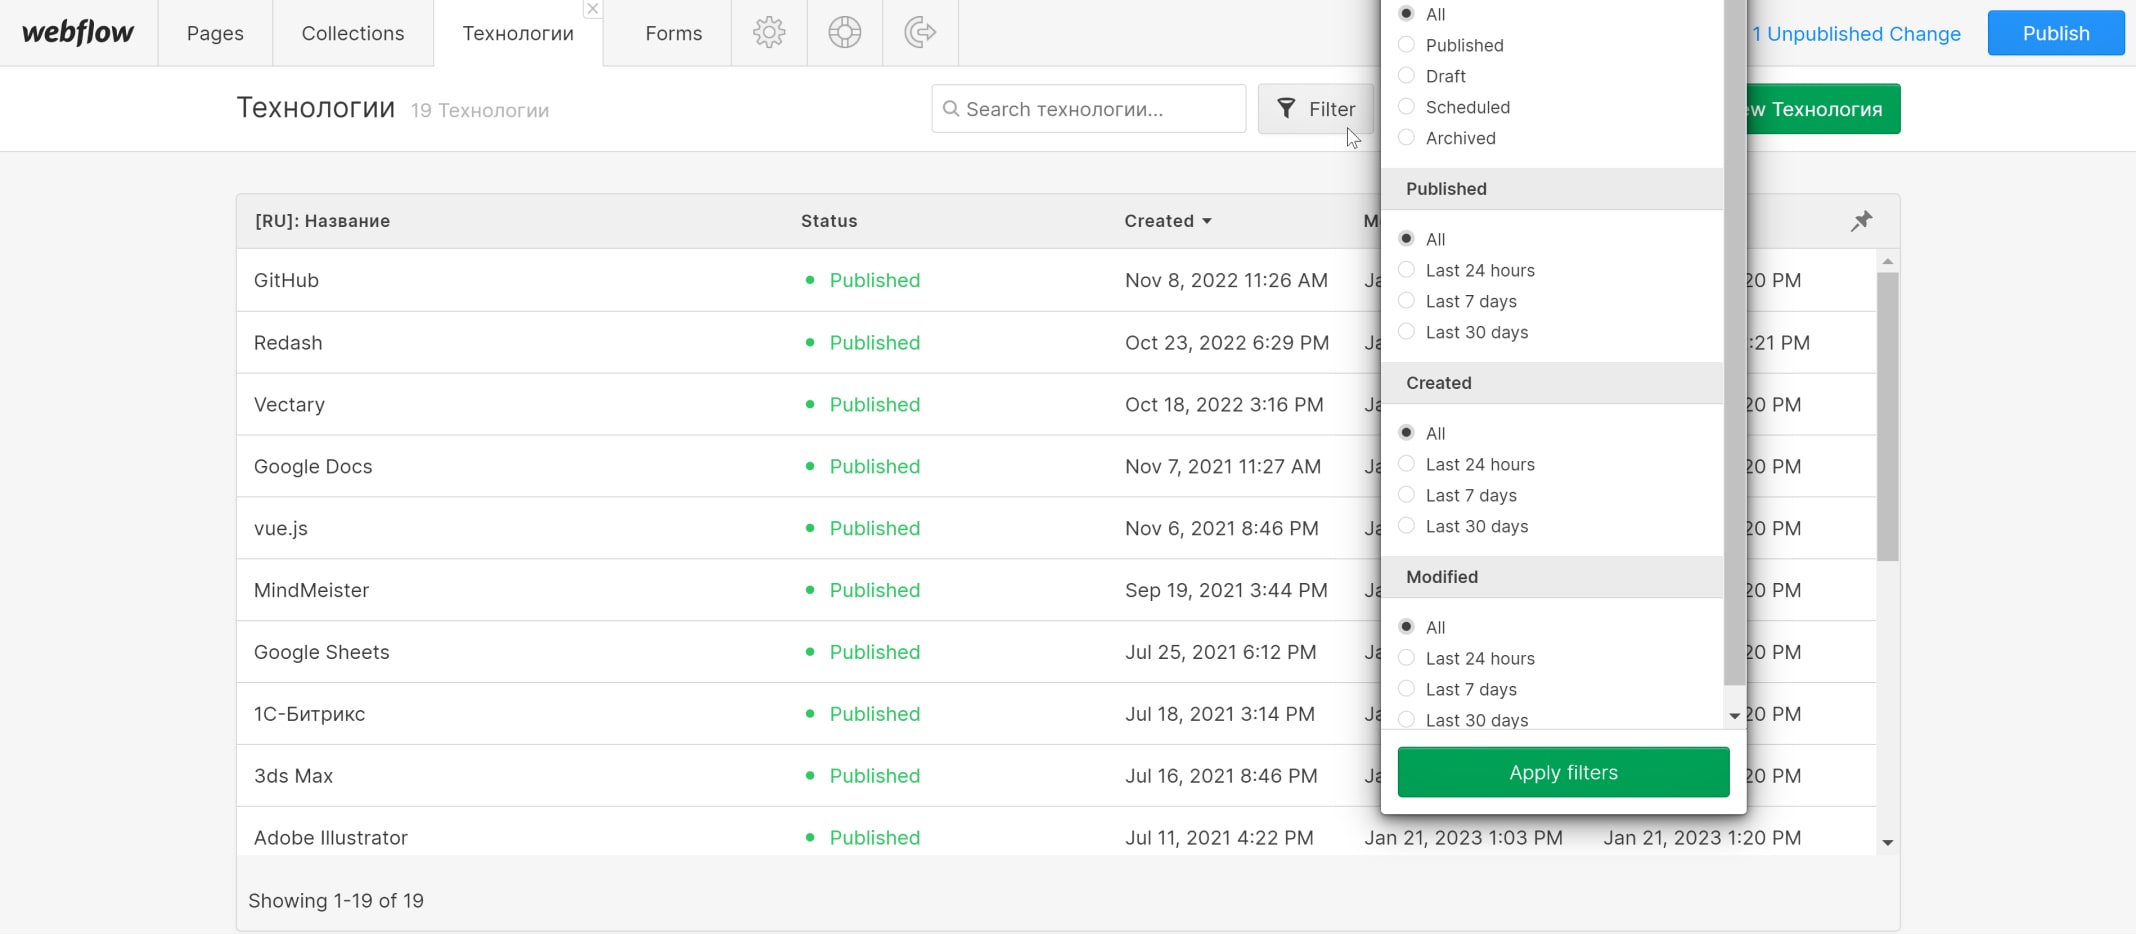Choose Last 24 hours under Published filter
The height and width of the screenshot is (935, 2136).
[x=1406, y=270]
